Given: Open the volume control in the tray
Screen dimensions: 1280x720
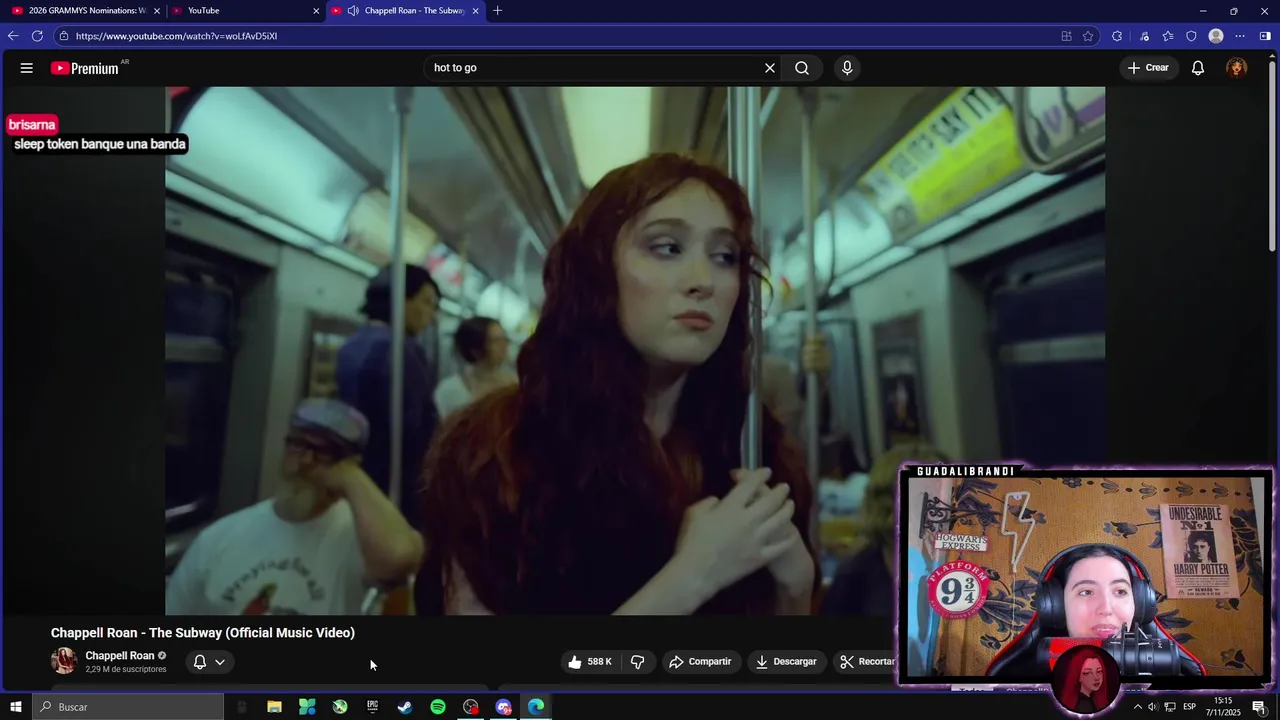Looking at the screenshot, I should click(1152, 707).
